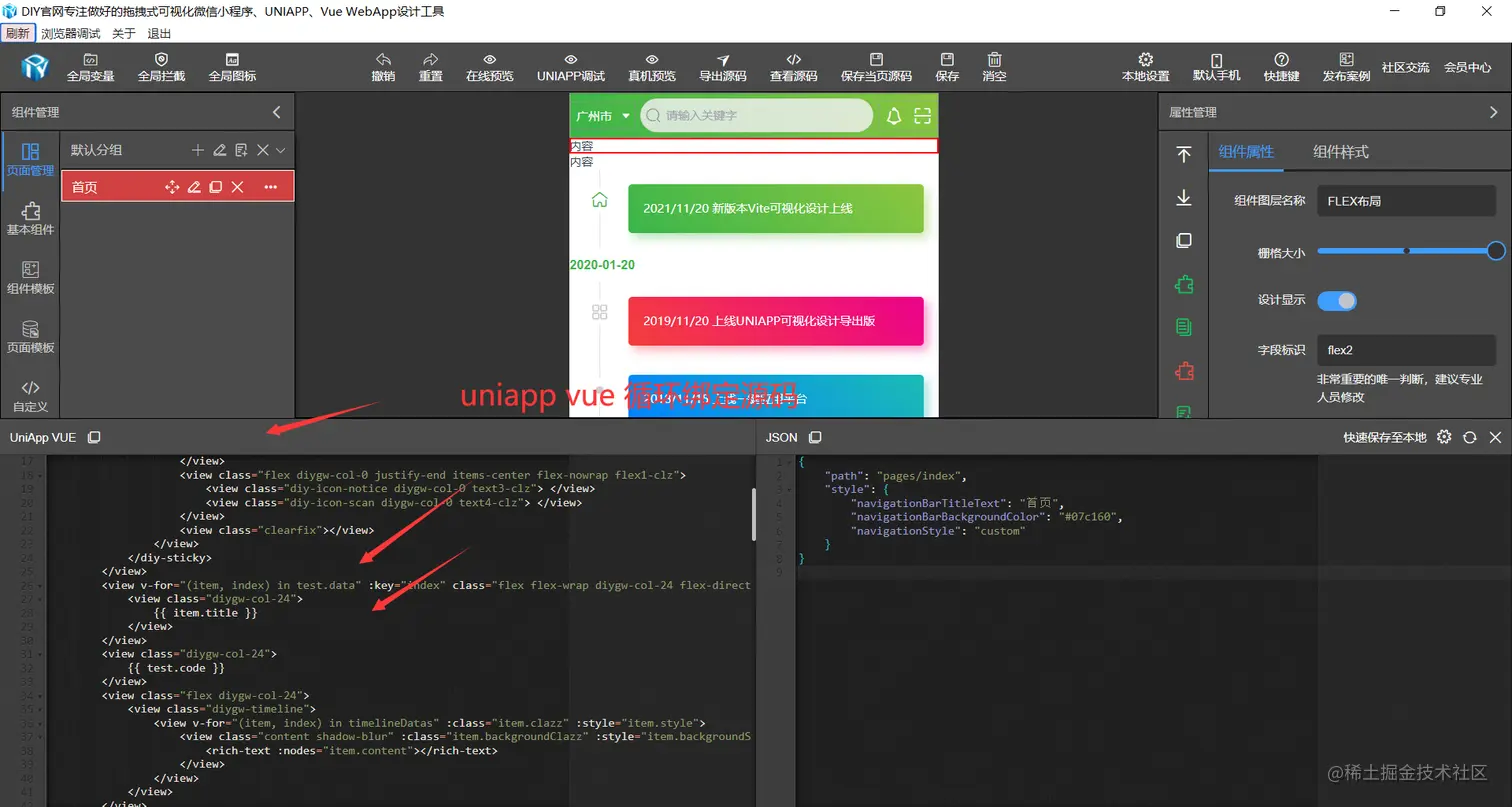Select 页面管理 in left sidebar
1512x807 pixels.
point(30,159)
